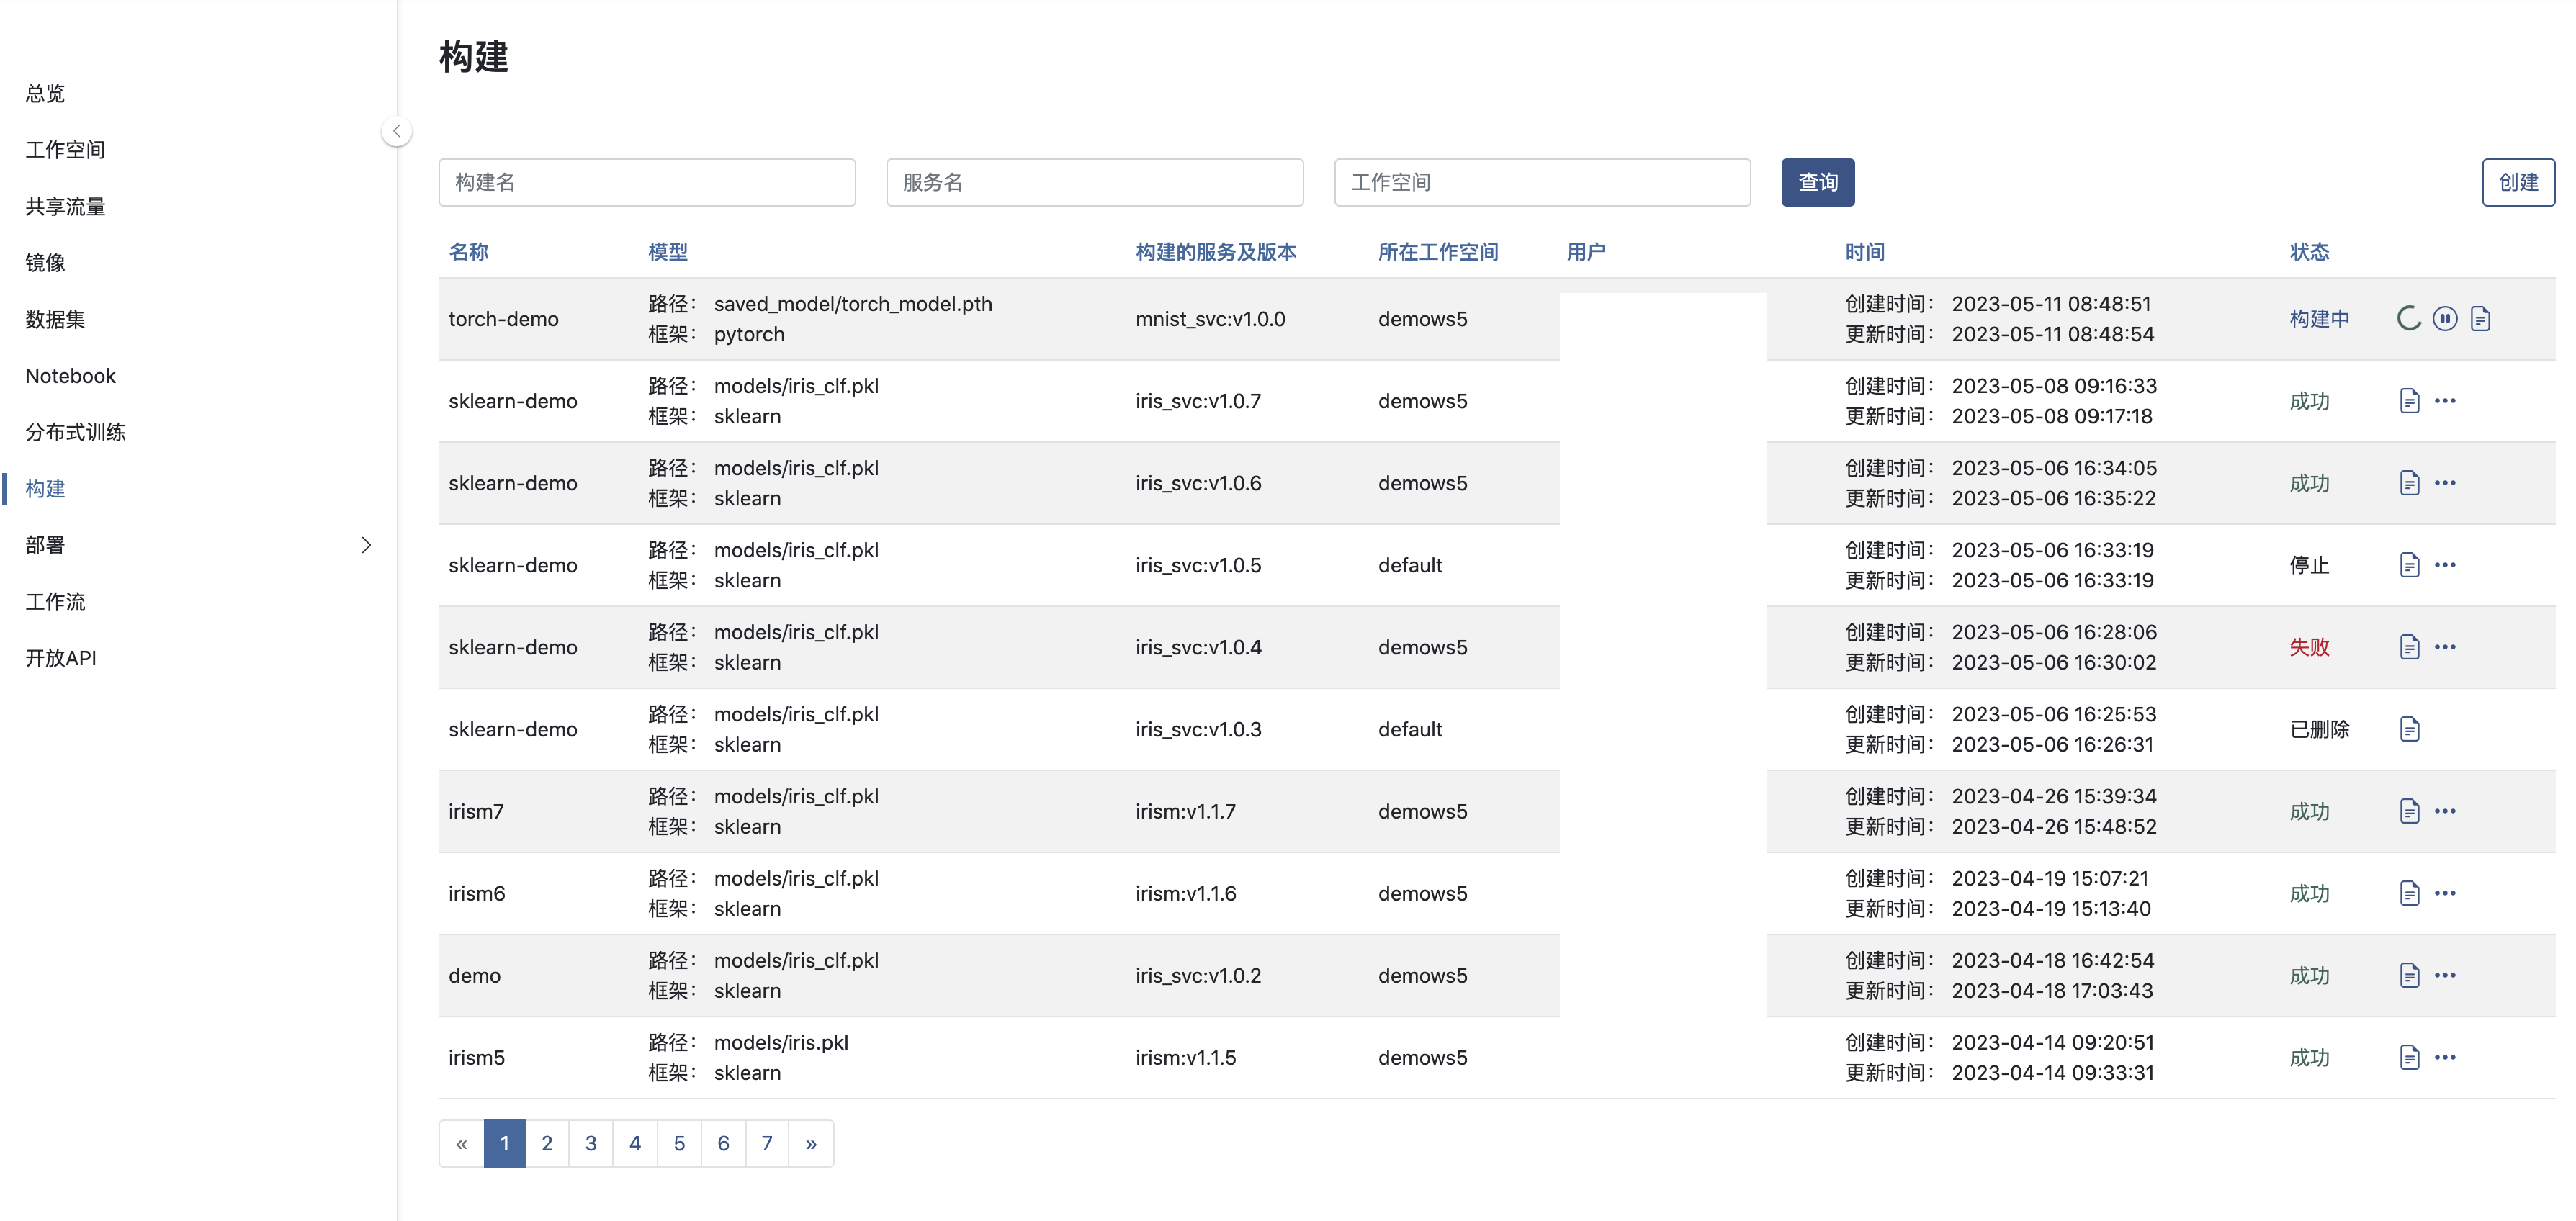Go to 分布式训练 in sidebar
The height and width of the screenshot is (1221, 2576).
76,432
